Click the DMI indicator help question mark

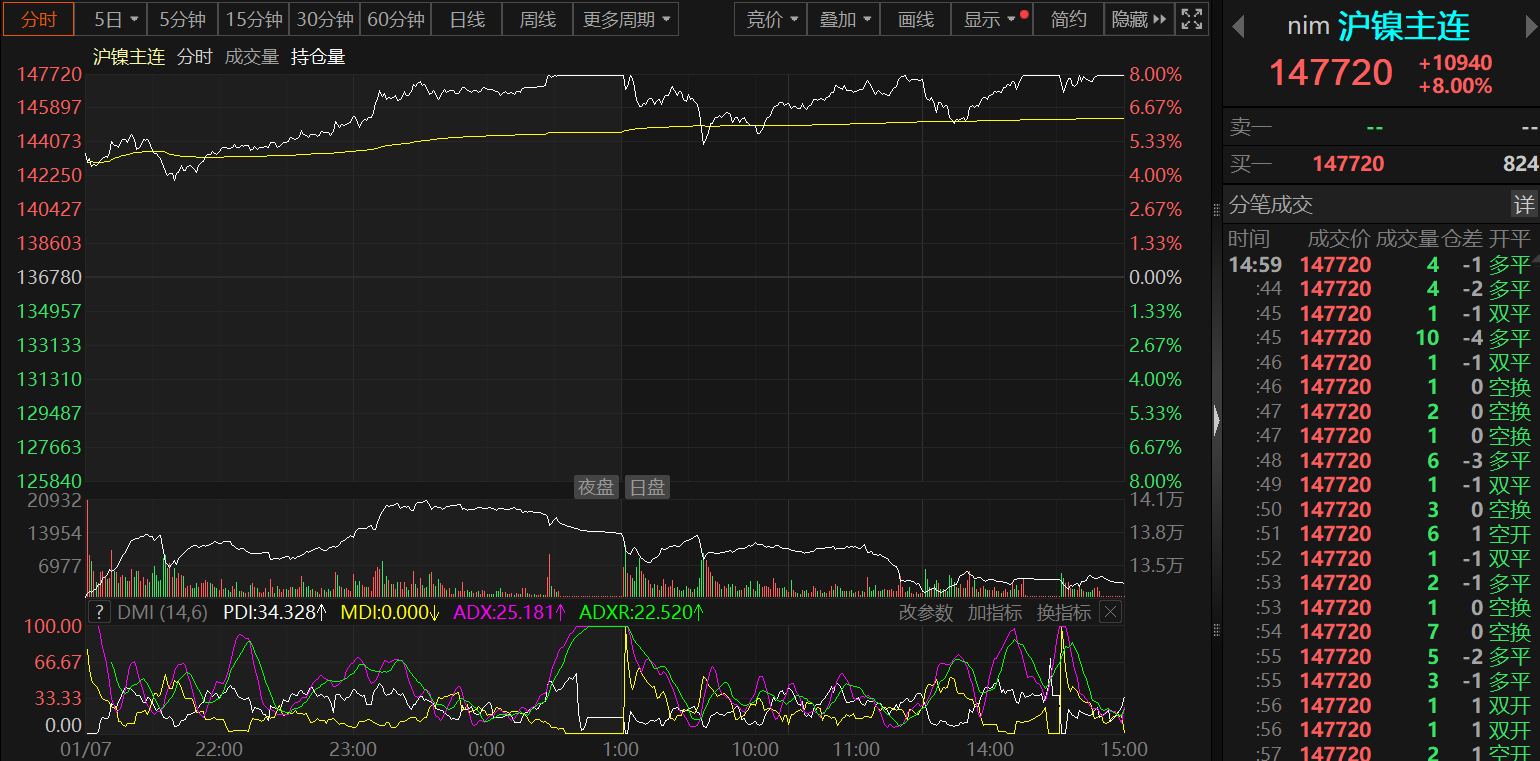click(x=99, y=612)
